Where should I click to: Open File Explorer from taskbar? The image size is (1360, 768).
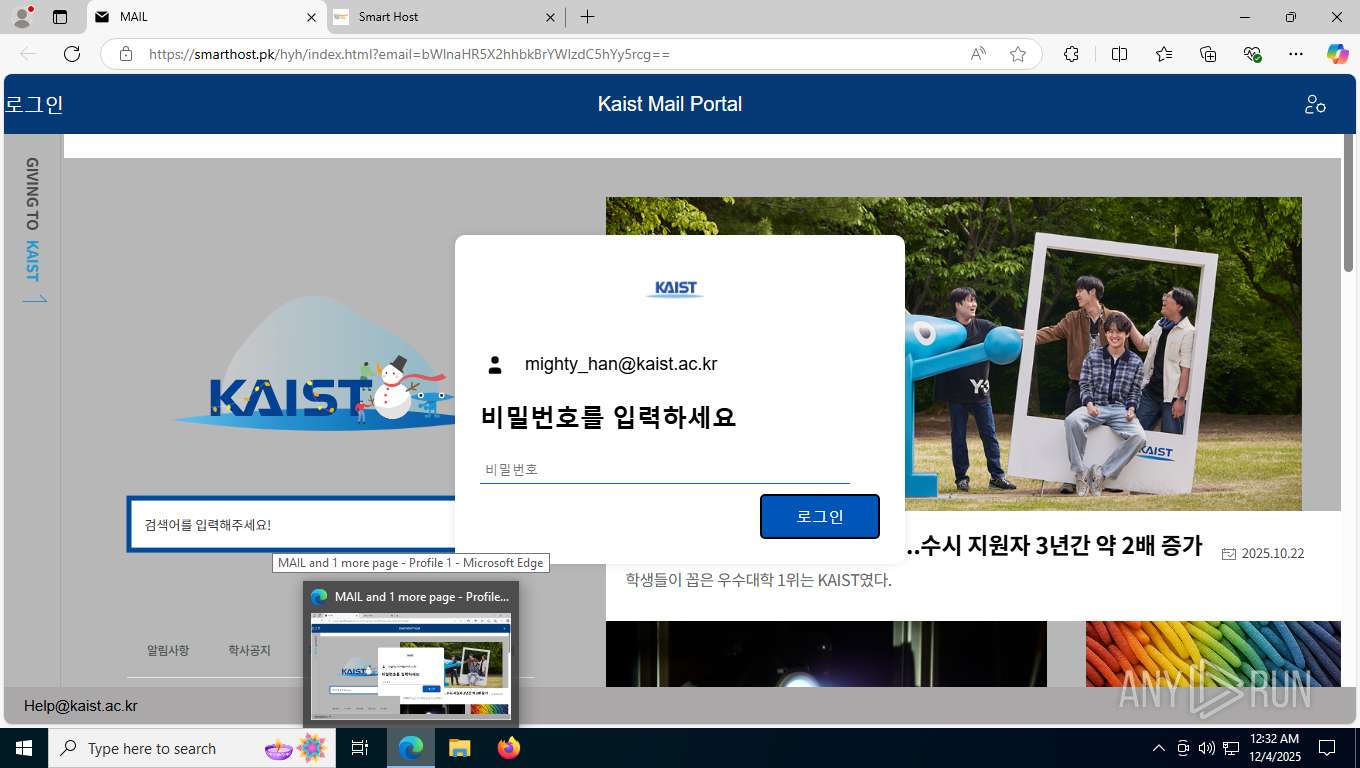pyautogui.click(x=459, y=748)
